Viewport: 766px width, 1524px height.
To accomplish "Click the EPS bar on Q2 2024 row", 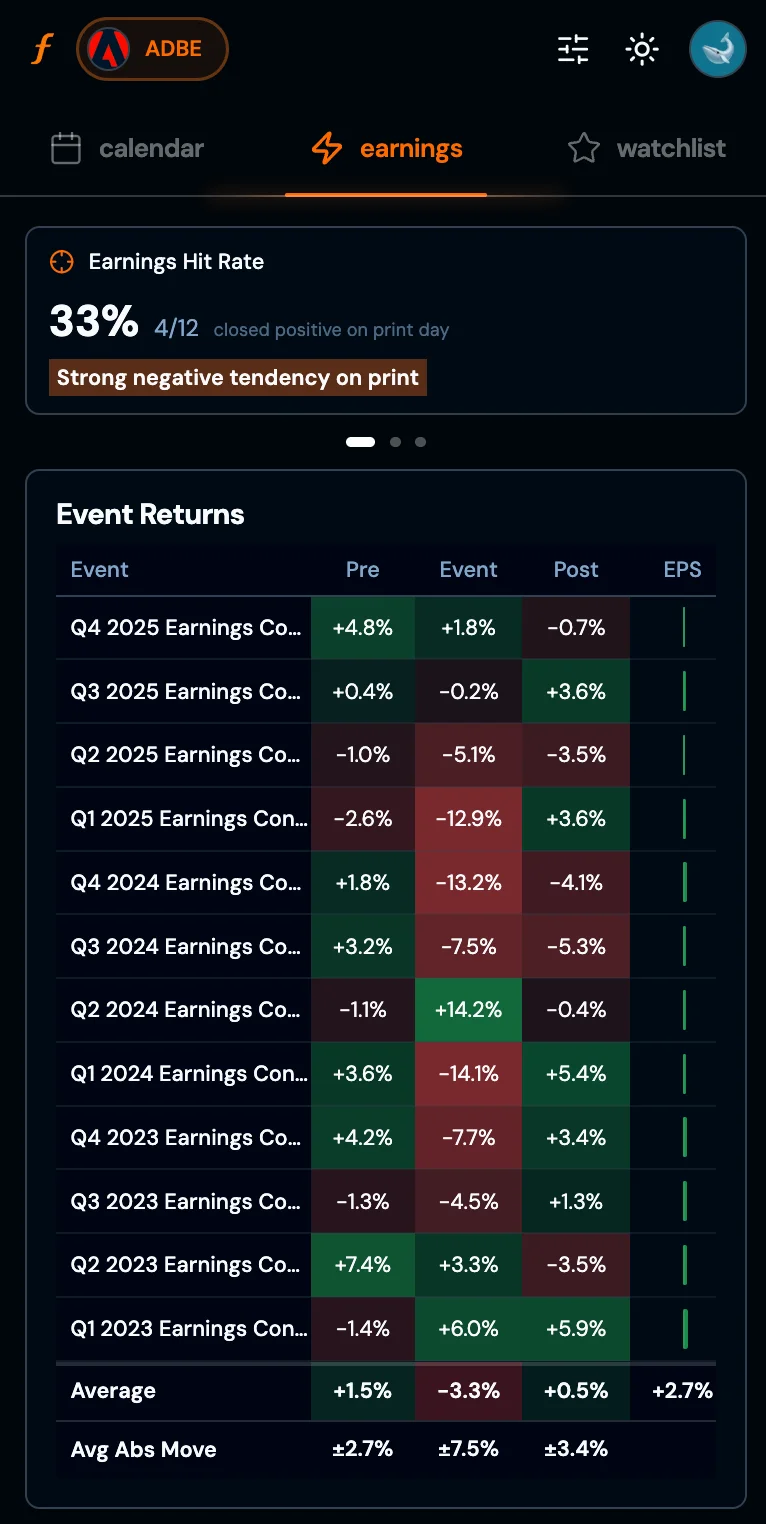I will click(x=682, y=1010).
